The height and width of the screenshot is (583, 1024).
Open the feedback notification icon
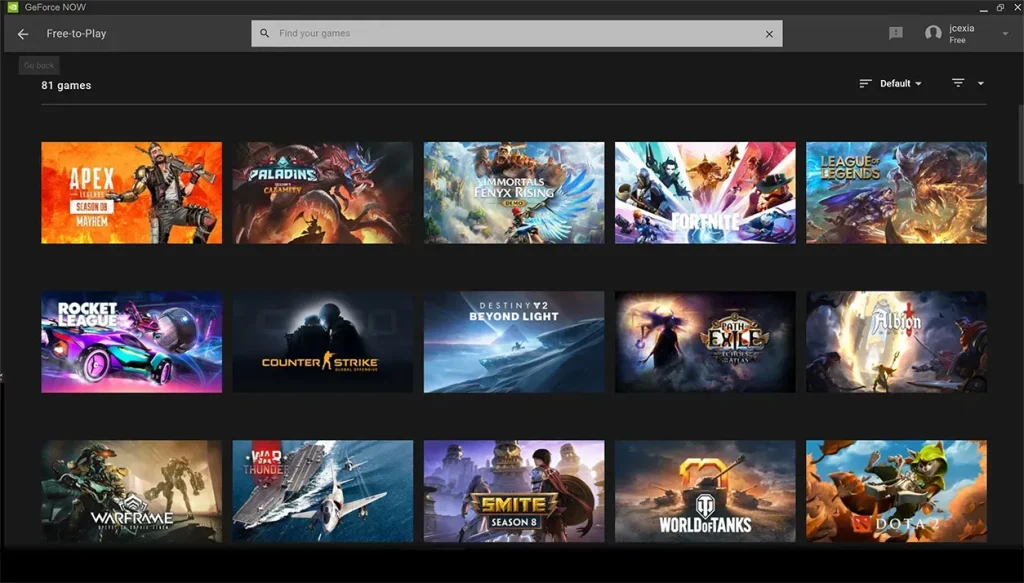pos(896,33)
